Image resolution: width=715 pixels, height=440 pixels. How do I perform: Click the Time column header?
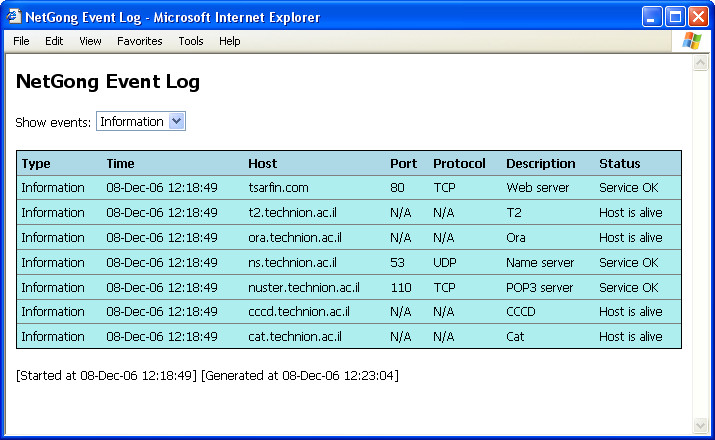coord(120,164)
